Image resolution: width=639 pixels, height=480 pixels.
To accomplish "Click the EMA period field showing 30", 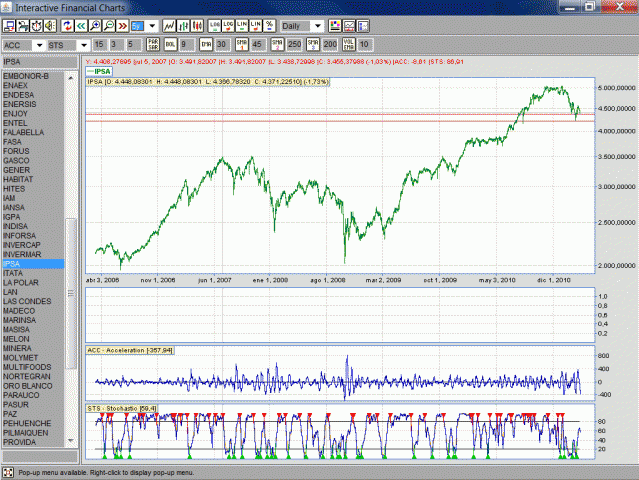I will point(222,45).
